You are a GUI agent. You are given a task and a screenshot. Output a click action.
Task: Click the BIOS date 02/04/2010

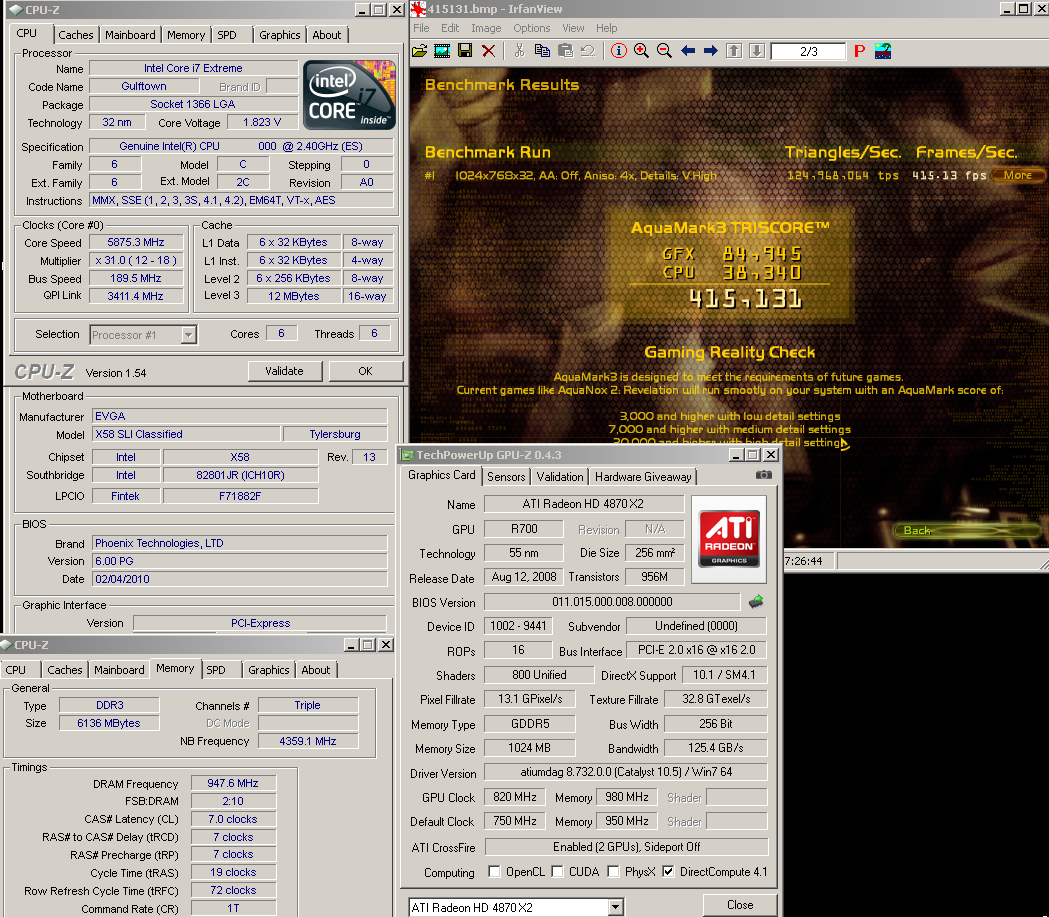[x=240, y=579]
